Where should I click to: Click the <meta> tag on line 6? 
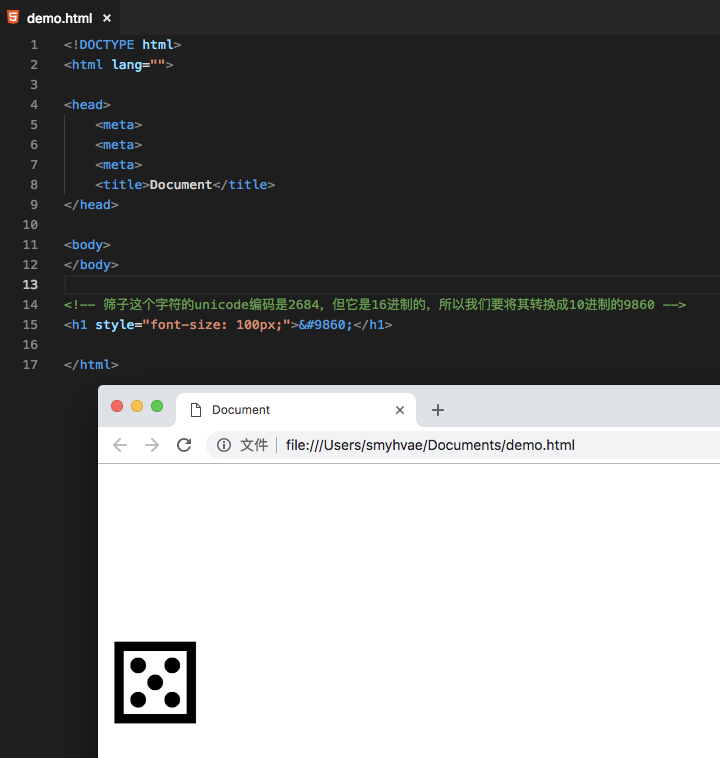(118, 145)
